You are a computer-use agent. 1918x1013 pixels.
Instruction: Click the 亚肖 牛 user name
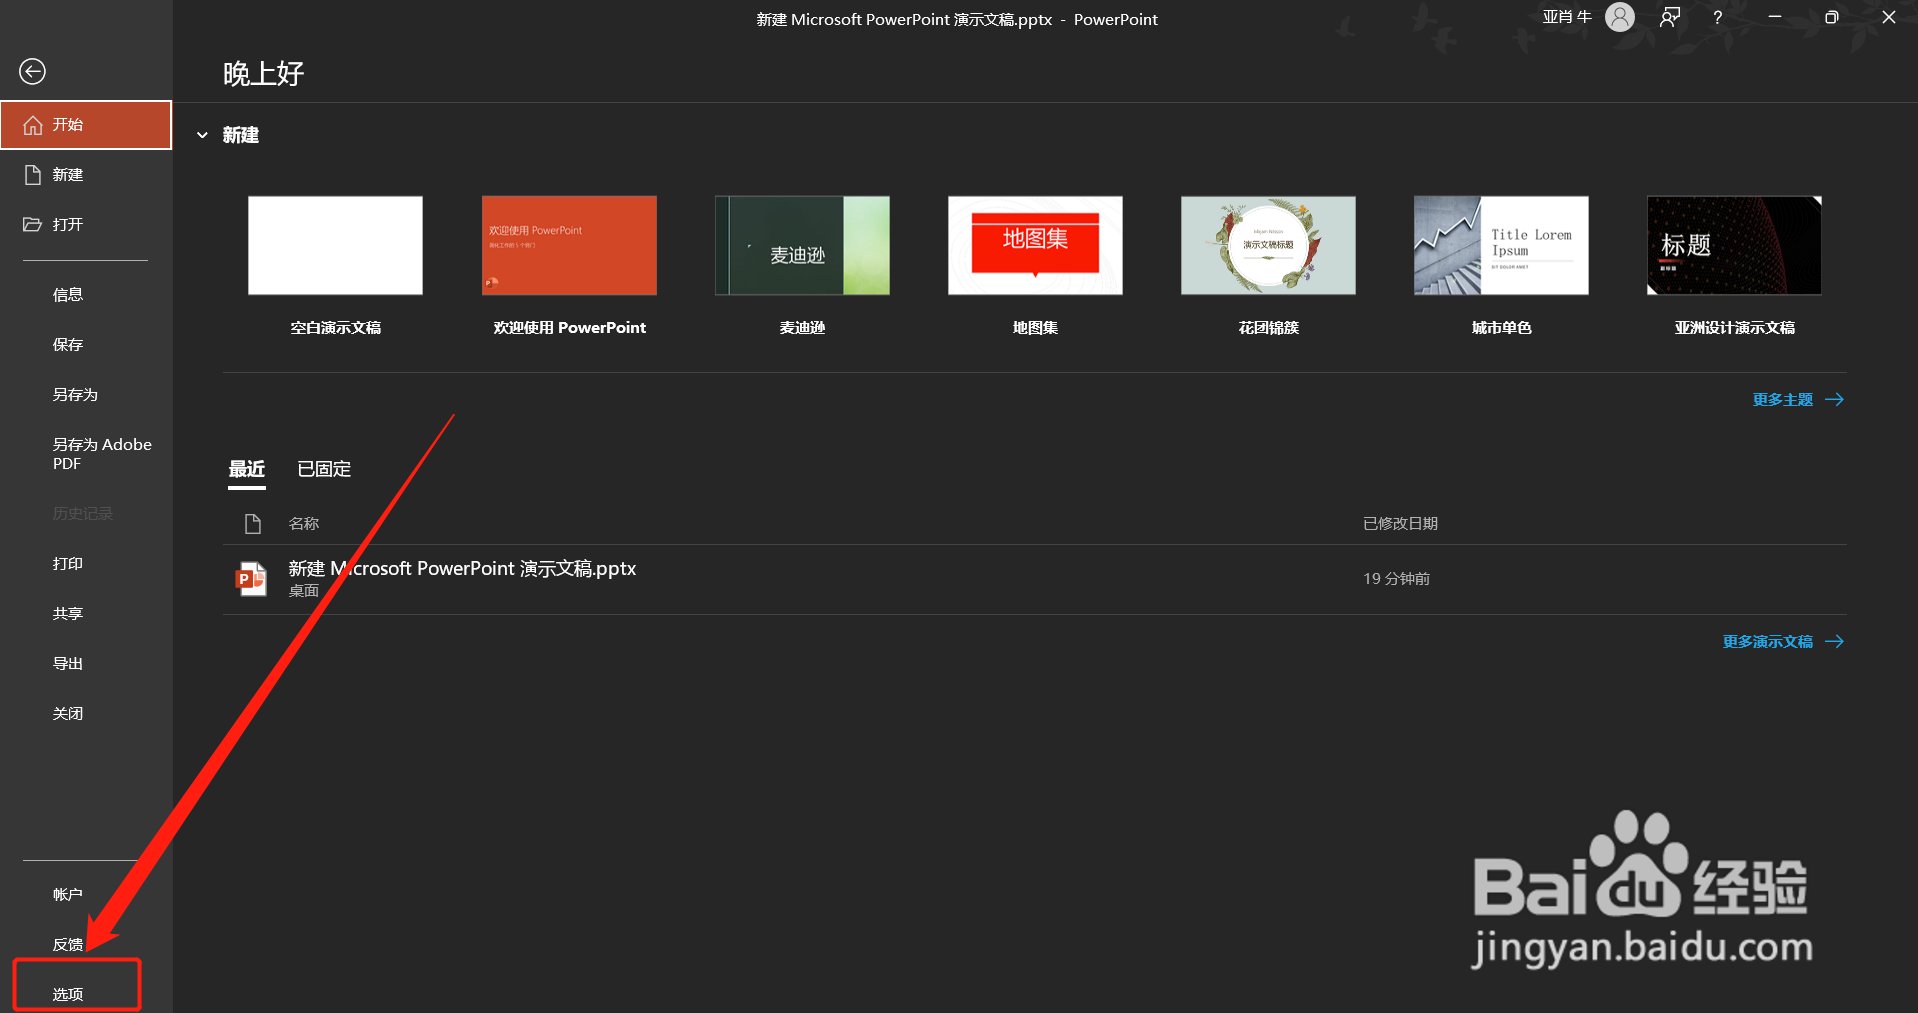pos(1567,17)
